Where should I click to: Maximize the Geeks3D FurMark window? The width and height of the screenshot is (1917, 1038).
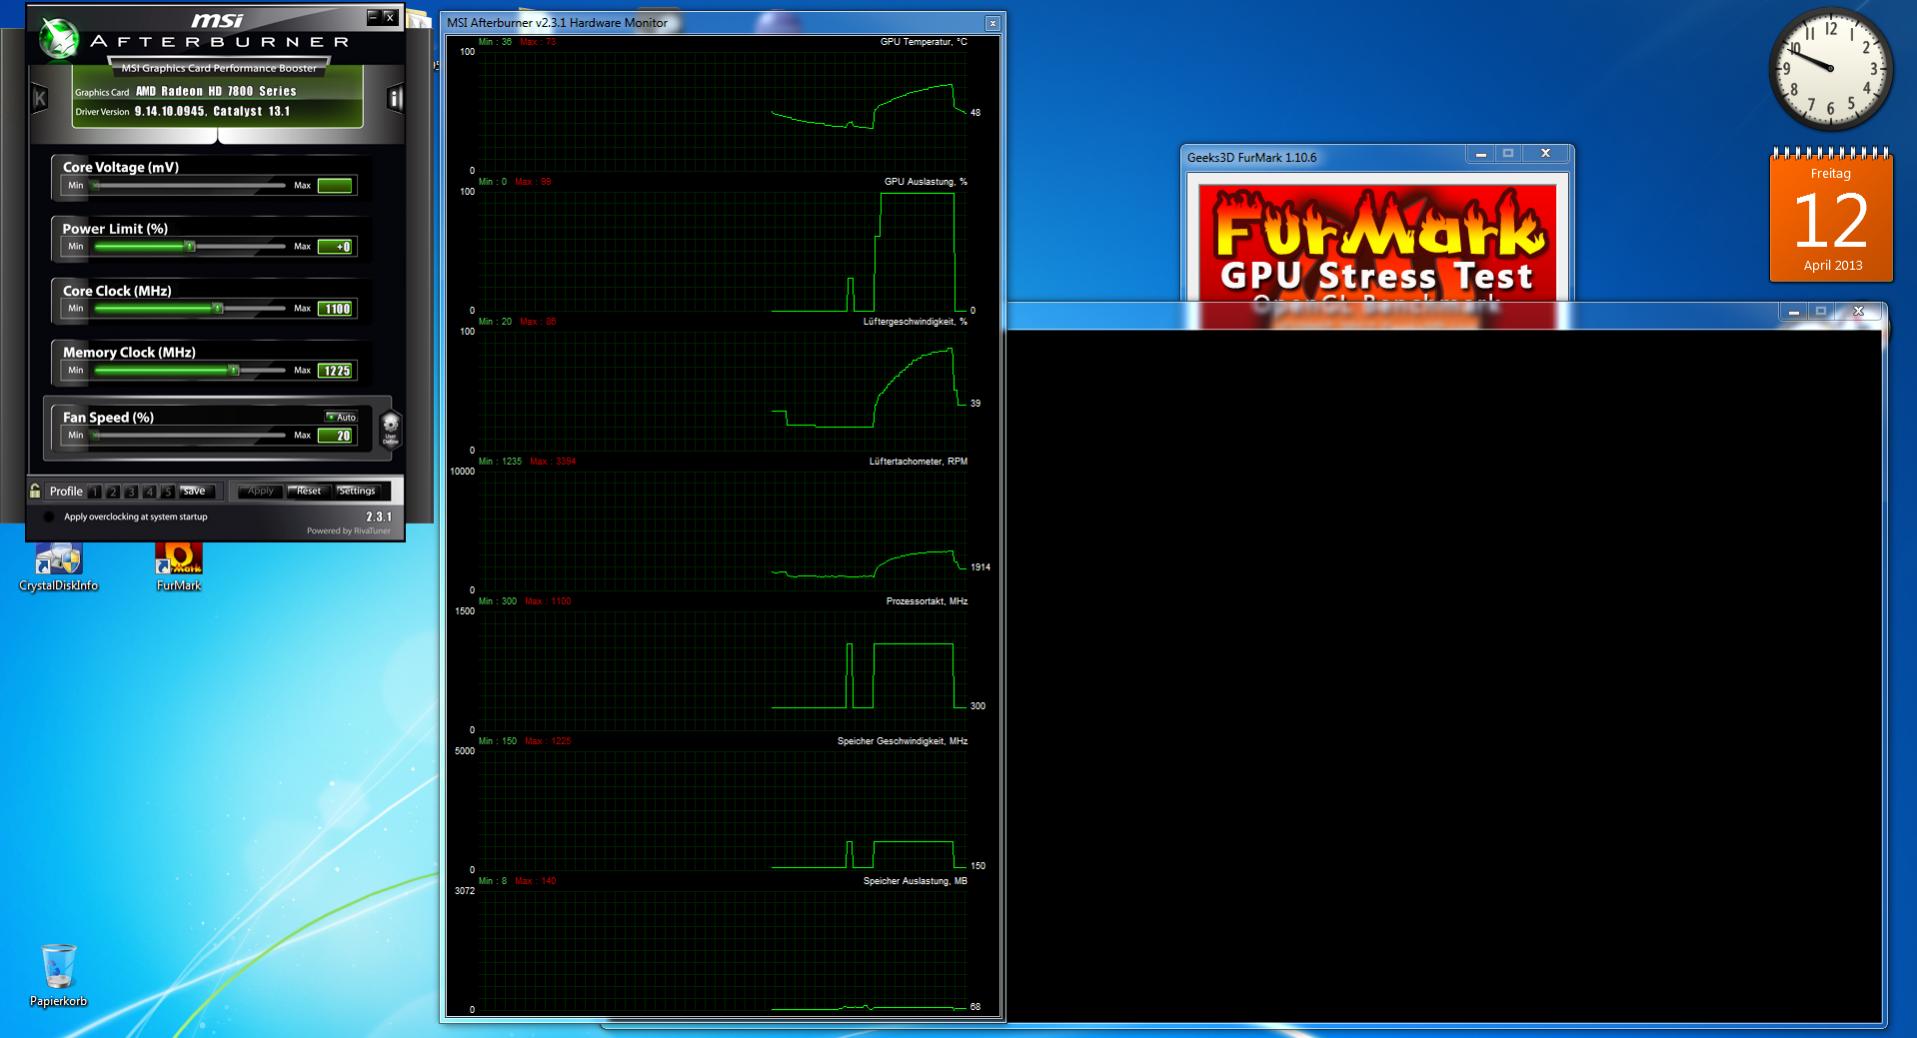(x=1508, y=154)
